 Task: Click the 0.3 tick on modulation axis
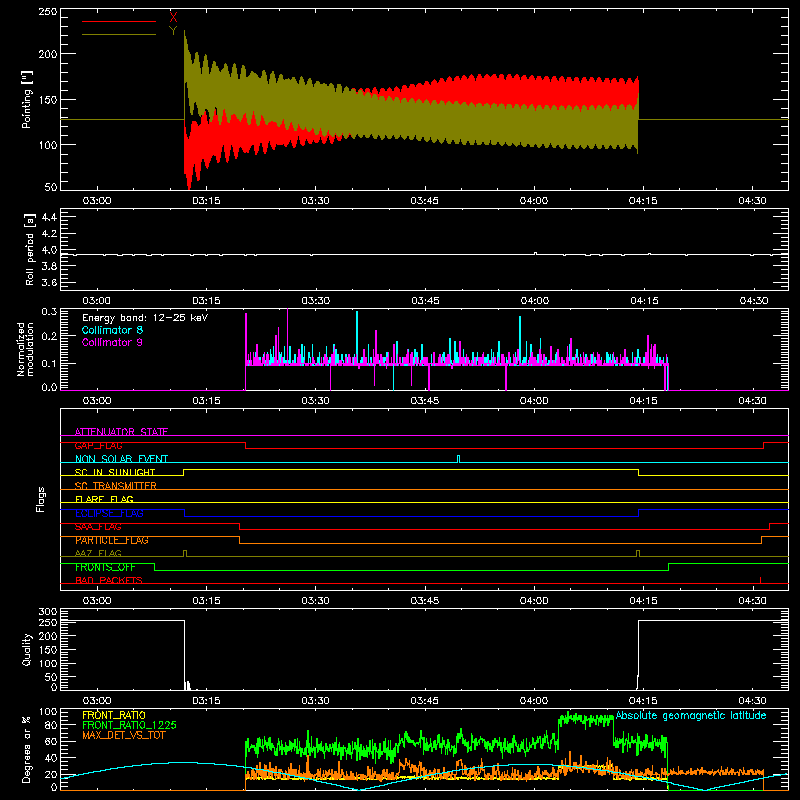click(x=49, y=311)
